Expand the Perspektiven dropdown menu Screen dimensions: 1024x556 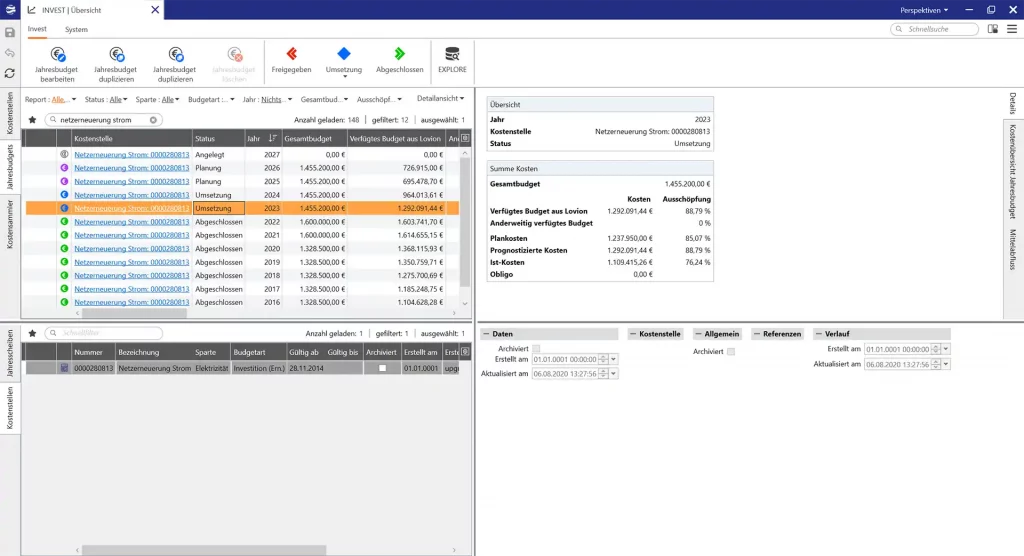pyautogui.click(x=925, y=10)
